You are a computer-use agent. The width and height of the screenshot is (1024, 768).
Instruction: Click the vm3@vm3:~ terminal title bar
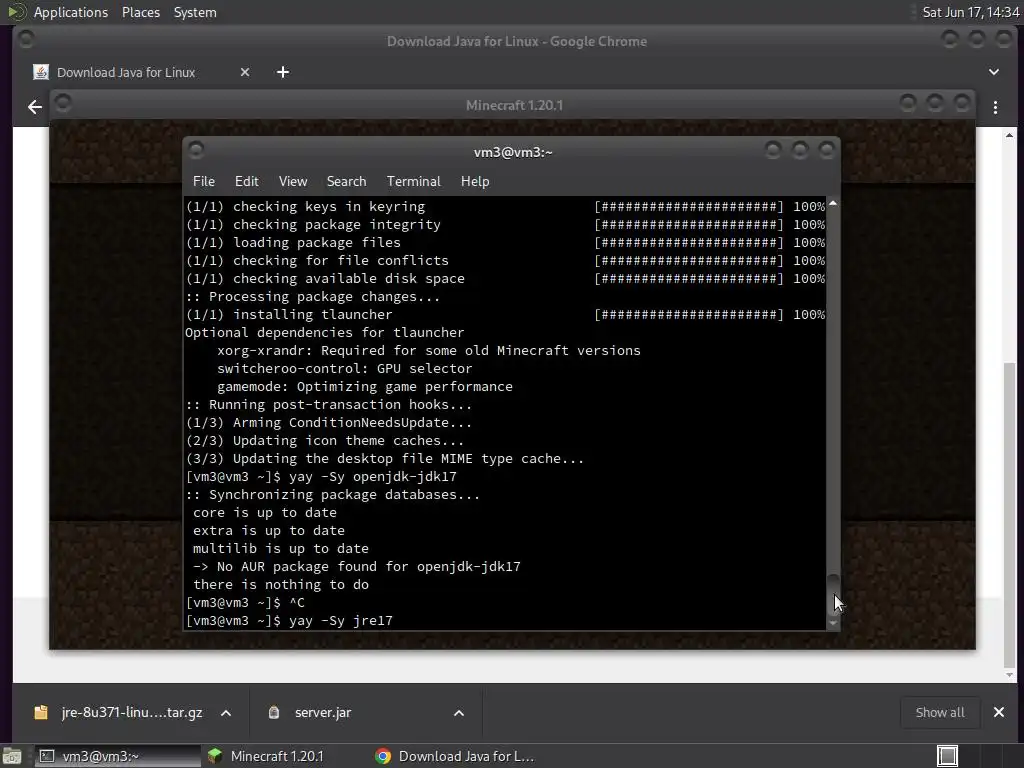coord(513,152)
